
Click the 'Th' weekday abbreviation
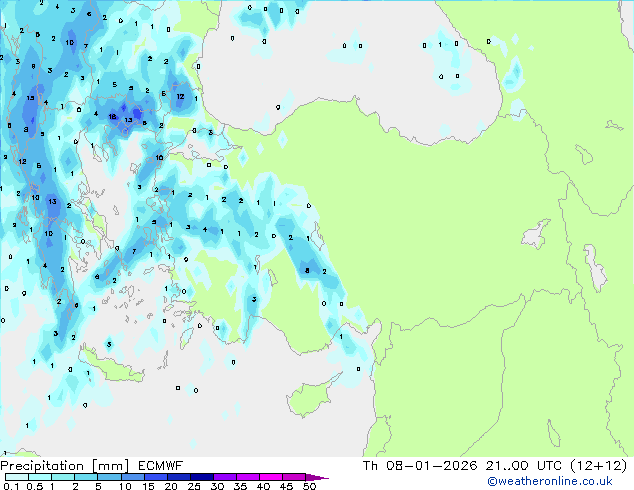click(370, 466)
